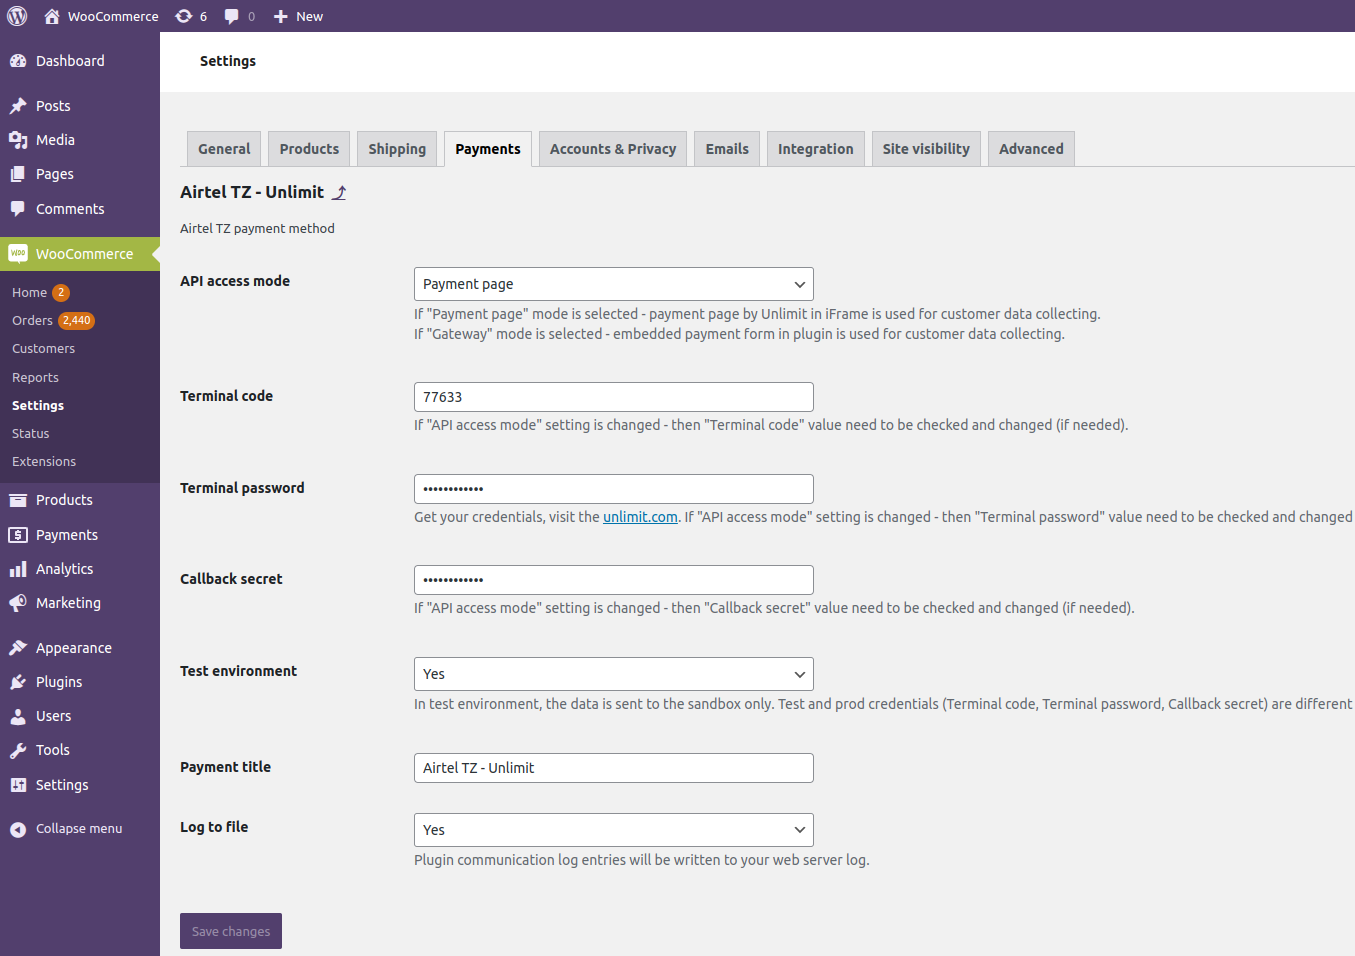Open the Log to file dropdown
Screen dimensions: 1355x956
point(614,830)
